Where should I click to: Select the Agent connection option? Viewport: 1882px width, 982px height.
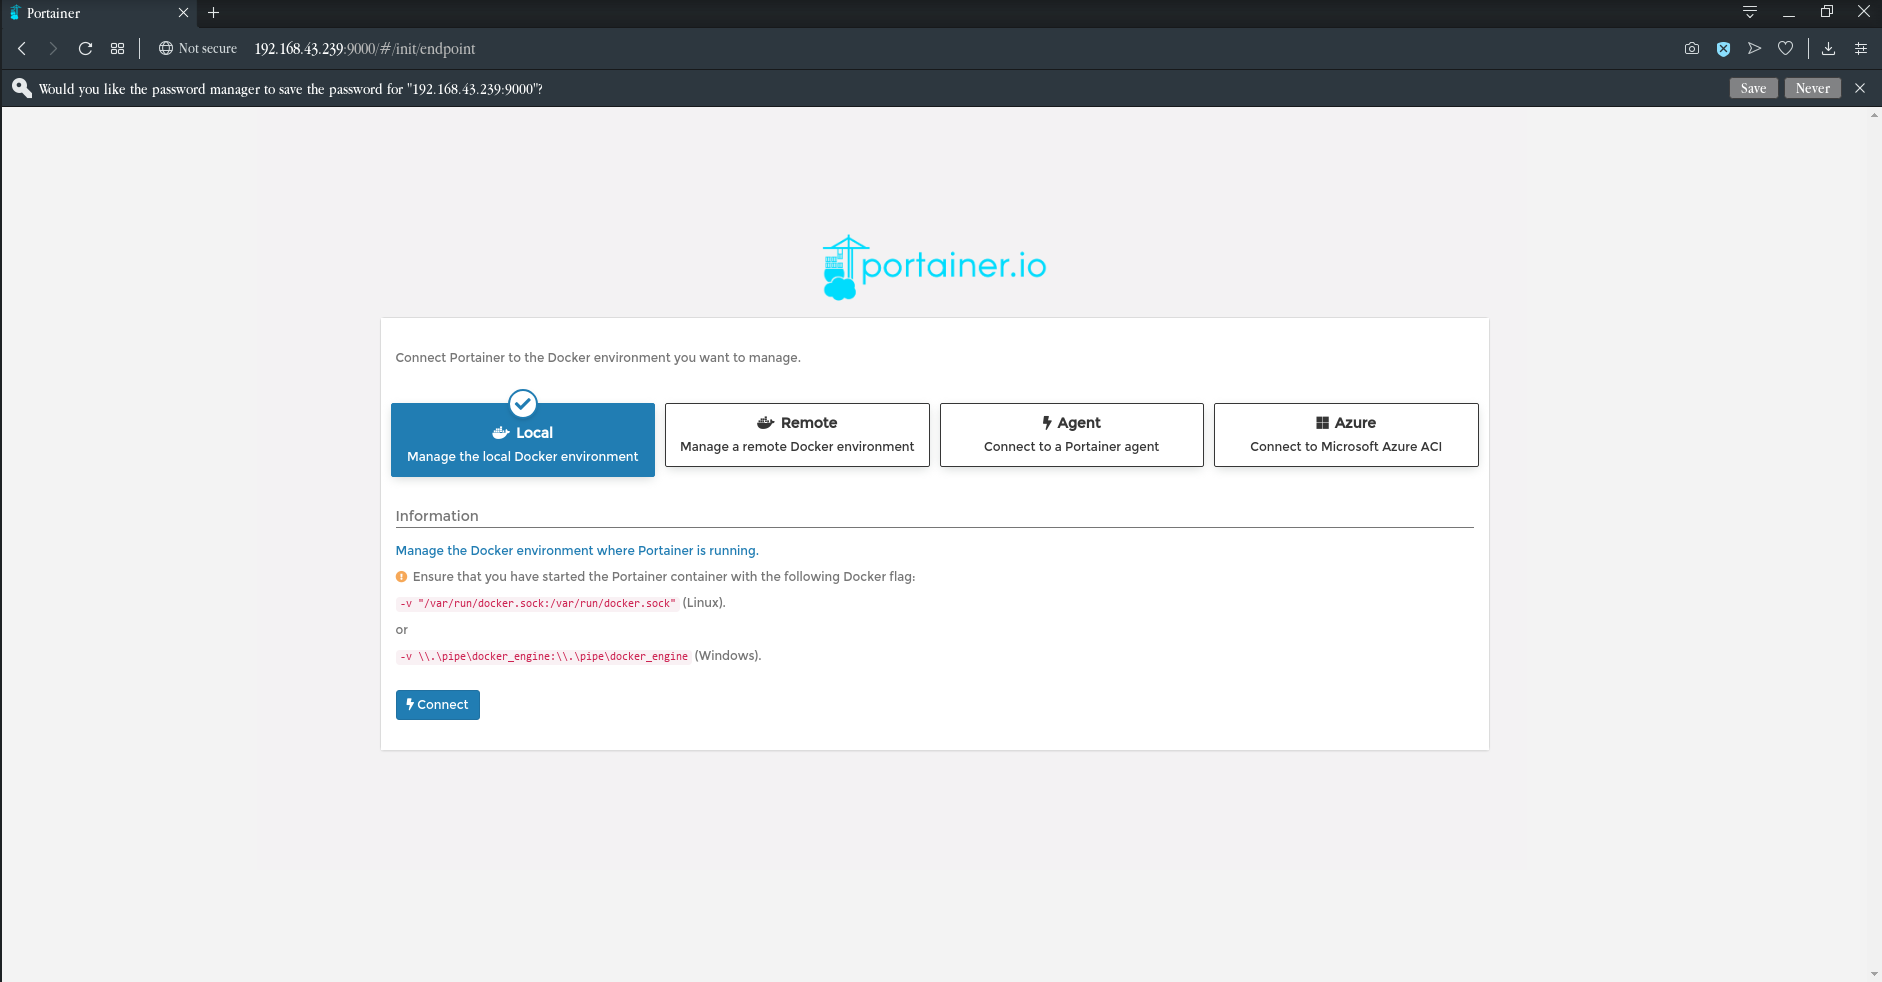1071,434
